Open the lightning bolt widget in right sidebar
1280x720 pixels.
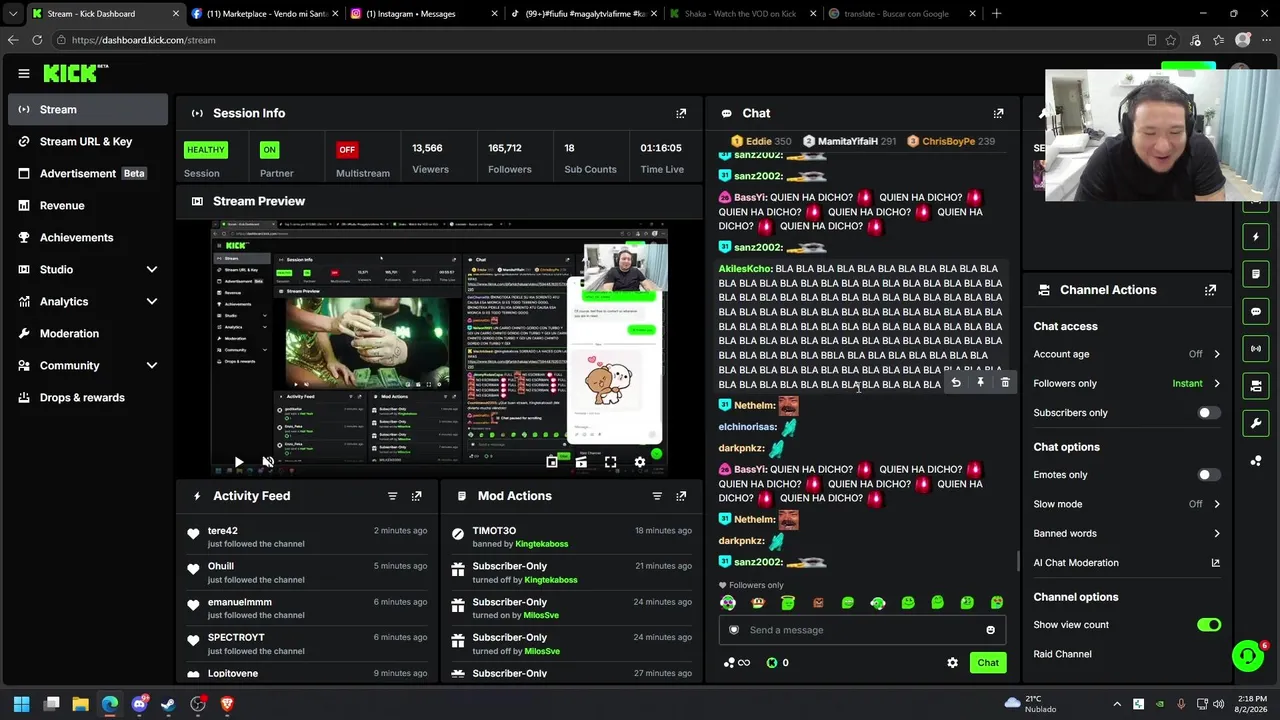coord(1256,237)
